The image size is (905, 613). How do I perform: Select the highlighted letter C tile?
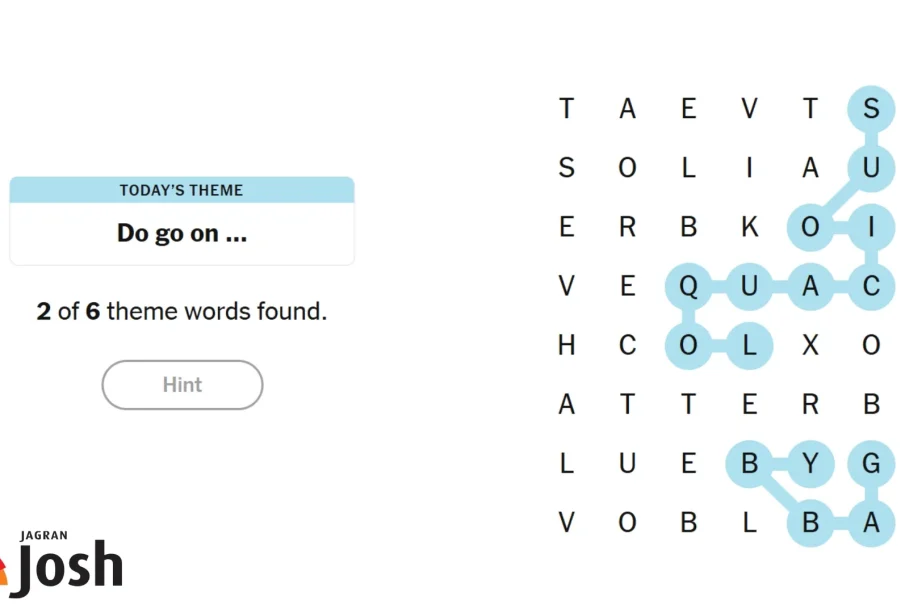[x=871, y=287]
